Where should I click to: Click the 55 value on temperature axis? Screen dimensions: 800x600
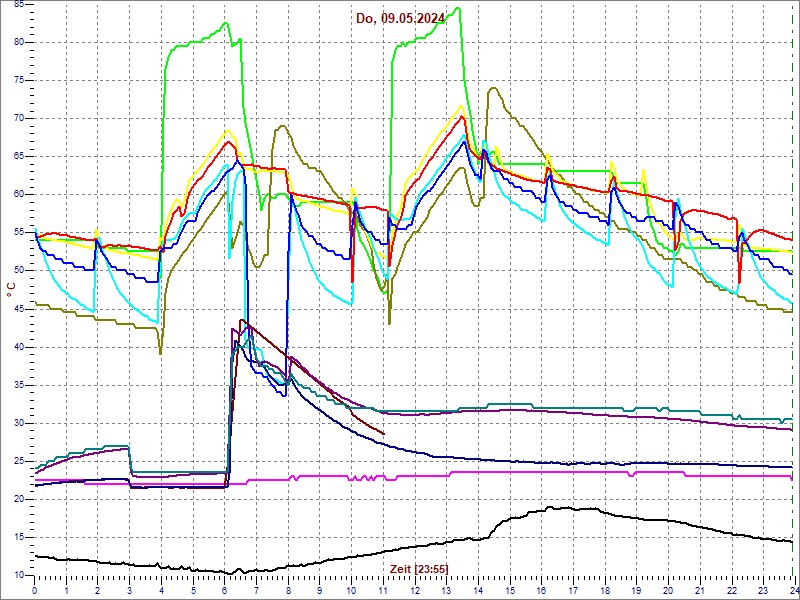pos(18,233)
